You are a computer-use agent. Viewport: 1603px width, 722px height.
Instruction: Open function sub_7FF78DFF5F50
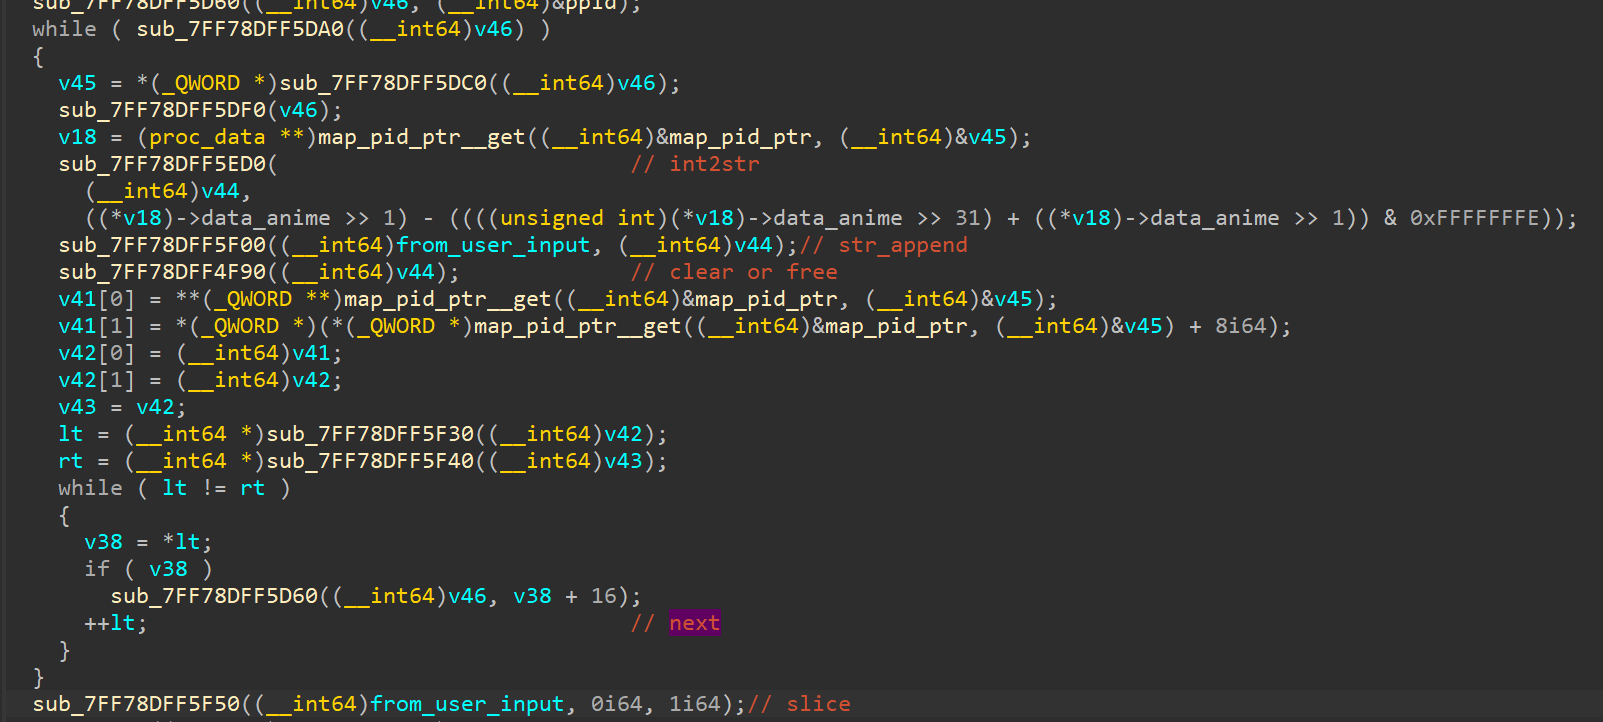point(136,704)
